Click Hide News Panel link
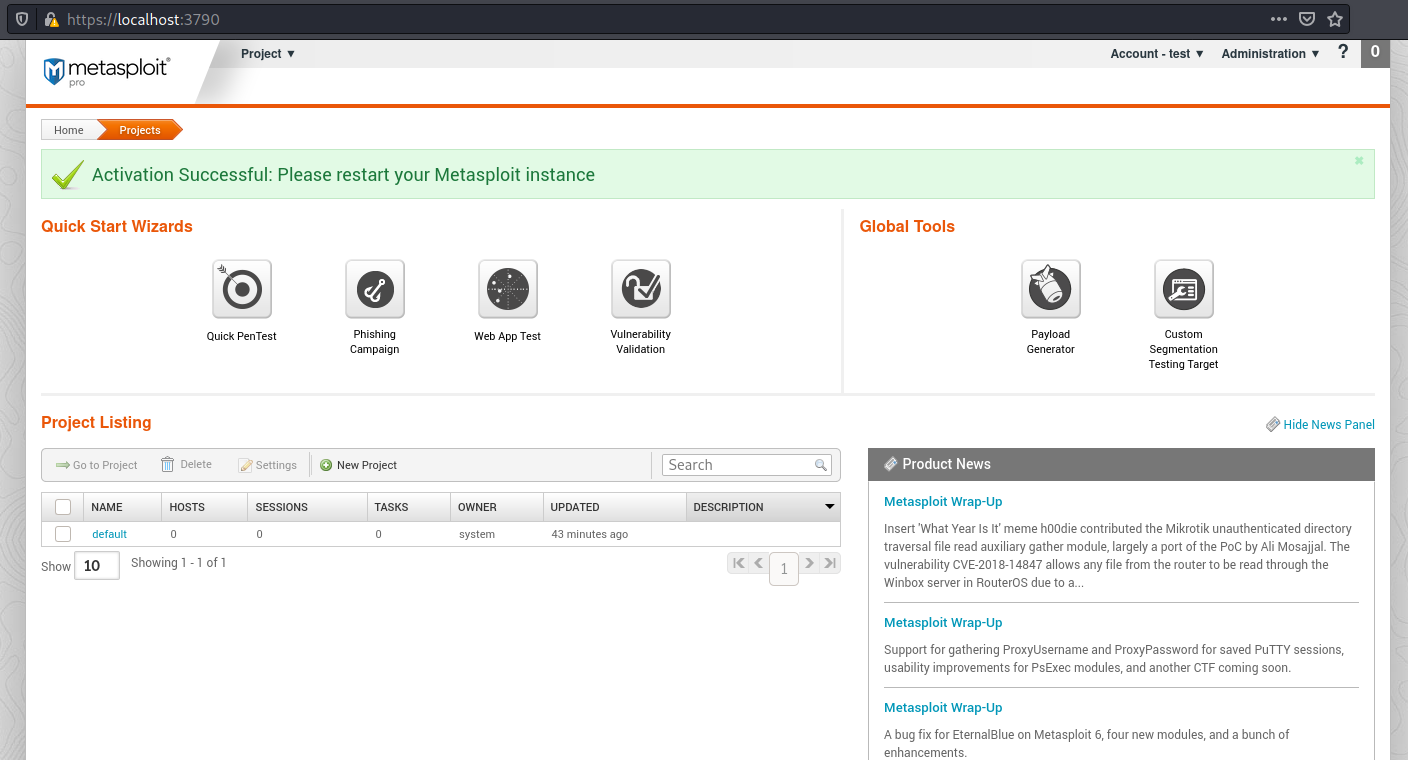This screenshot has width=1408, height=760. (1320, 425)
